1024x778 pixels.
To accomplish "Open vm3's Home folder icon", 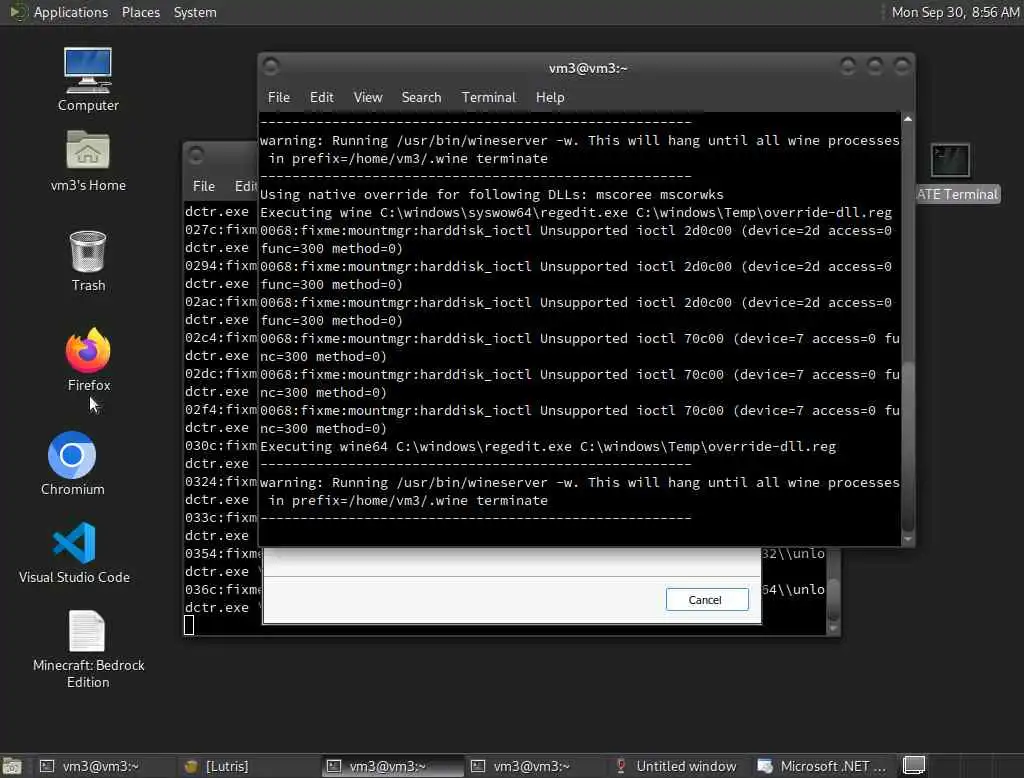I will point(88,161).
